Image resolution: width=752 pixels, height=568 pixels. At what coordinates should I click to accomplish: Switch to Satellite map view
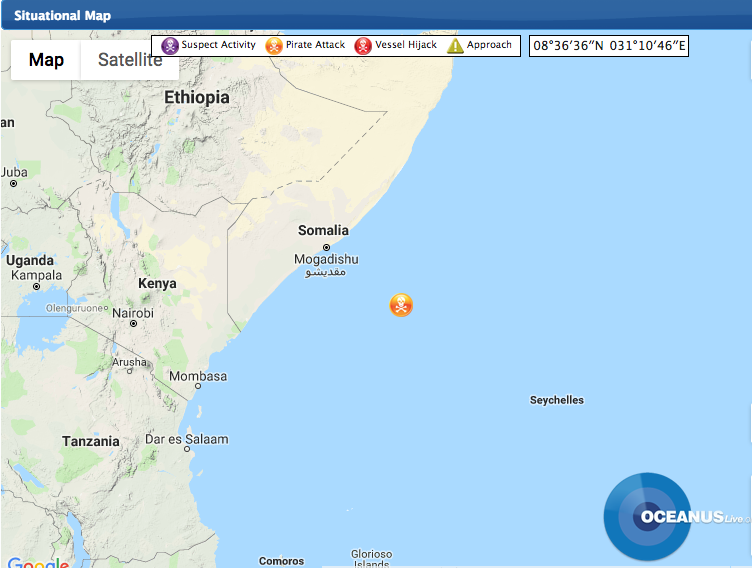click(130, 60)
